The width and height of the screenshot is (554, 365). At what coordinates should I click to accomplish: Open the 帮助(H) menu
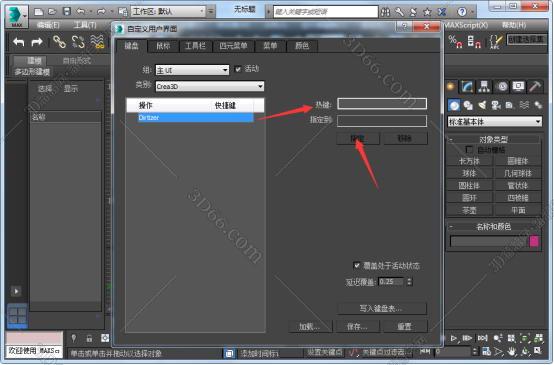[514, 25]
